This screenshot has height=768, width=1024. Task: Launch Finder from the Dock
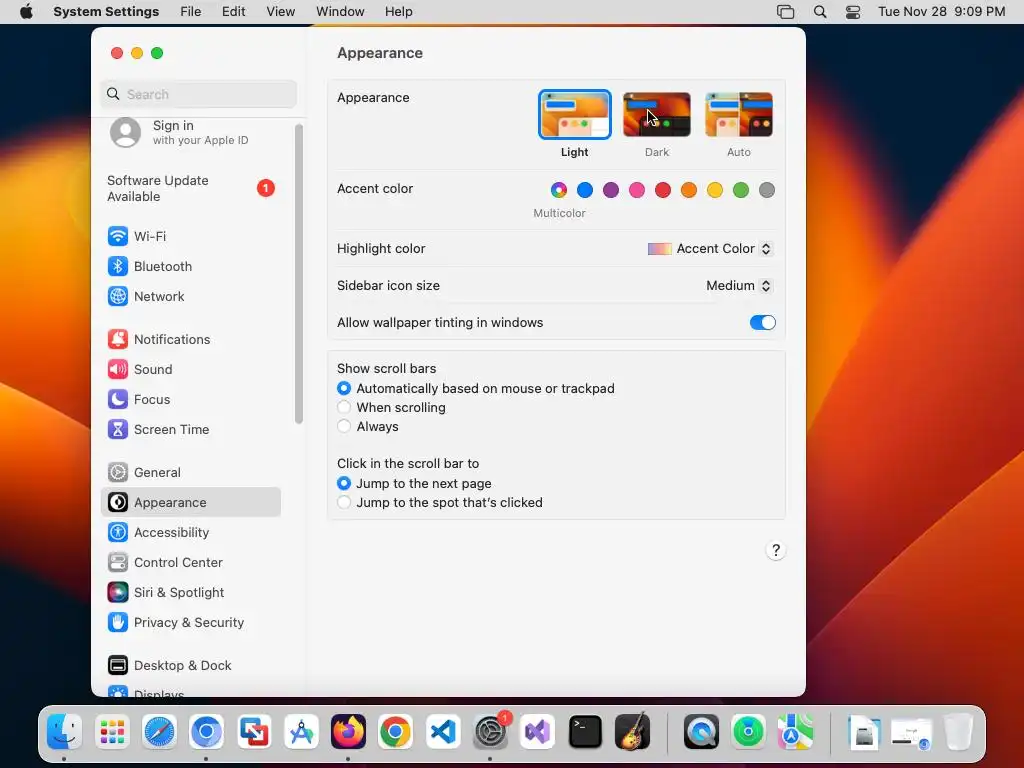64,731
